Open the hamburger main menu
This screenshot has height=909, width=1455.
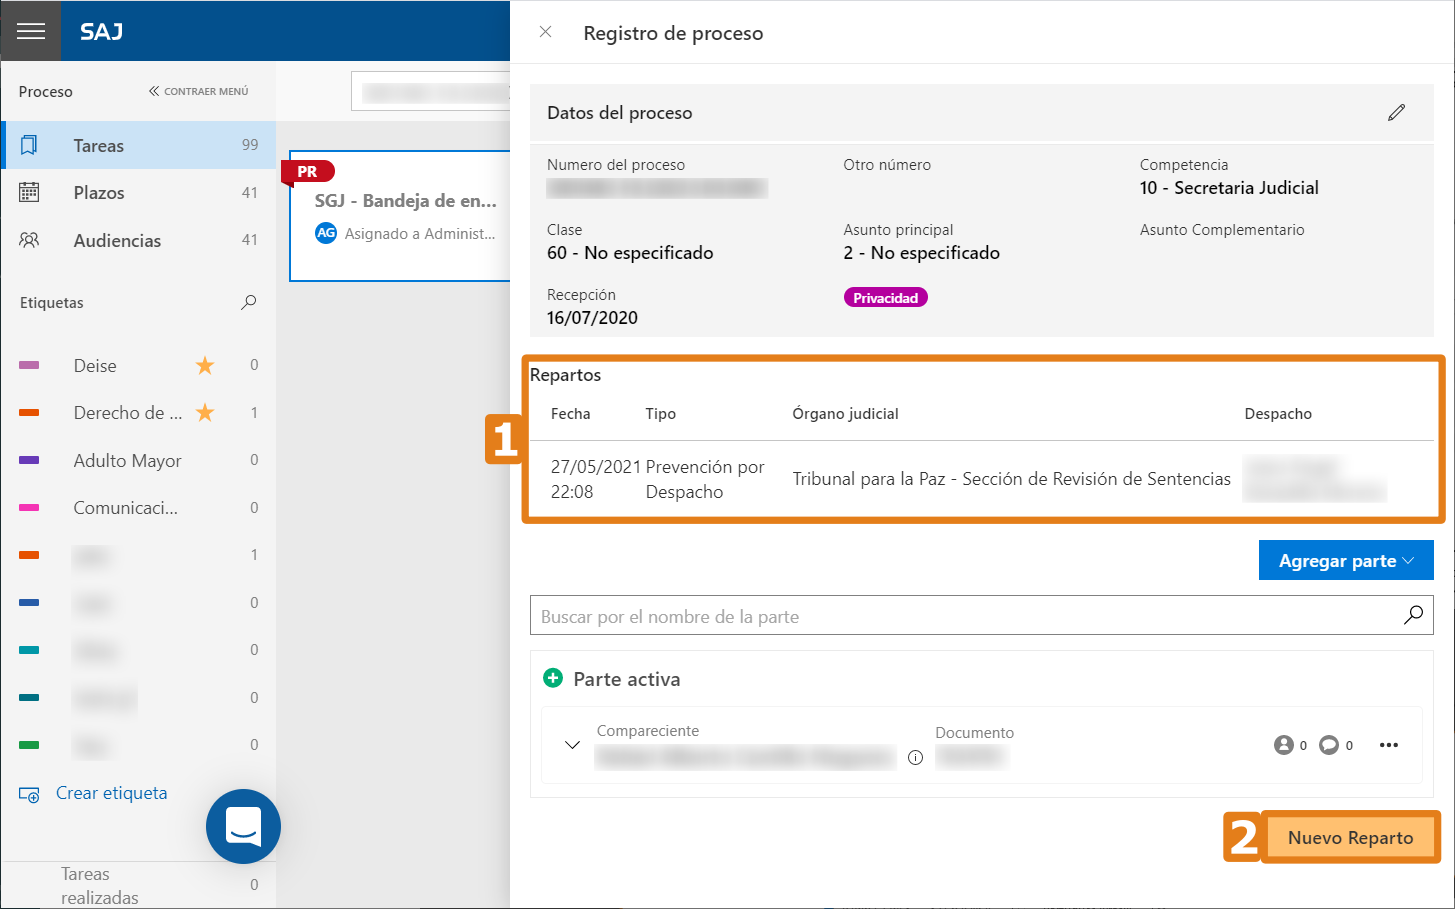click(x=31, y=31)
